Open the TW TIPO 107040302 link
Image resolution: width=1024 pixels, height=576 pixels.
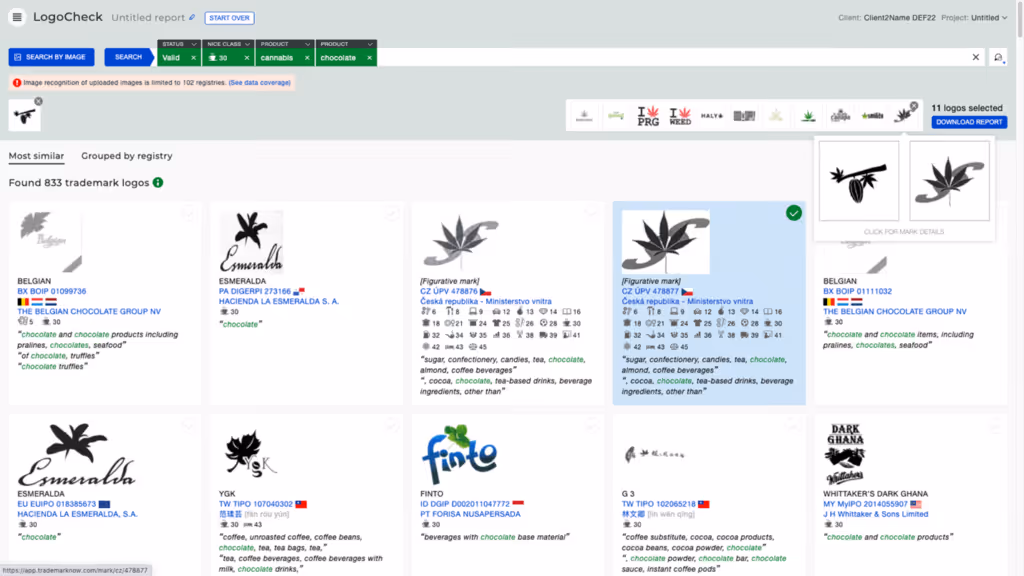click(x=256, y=504)
